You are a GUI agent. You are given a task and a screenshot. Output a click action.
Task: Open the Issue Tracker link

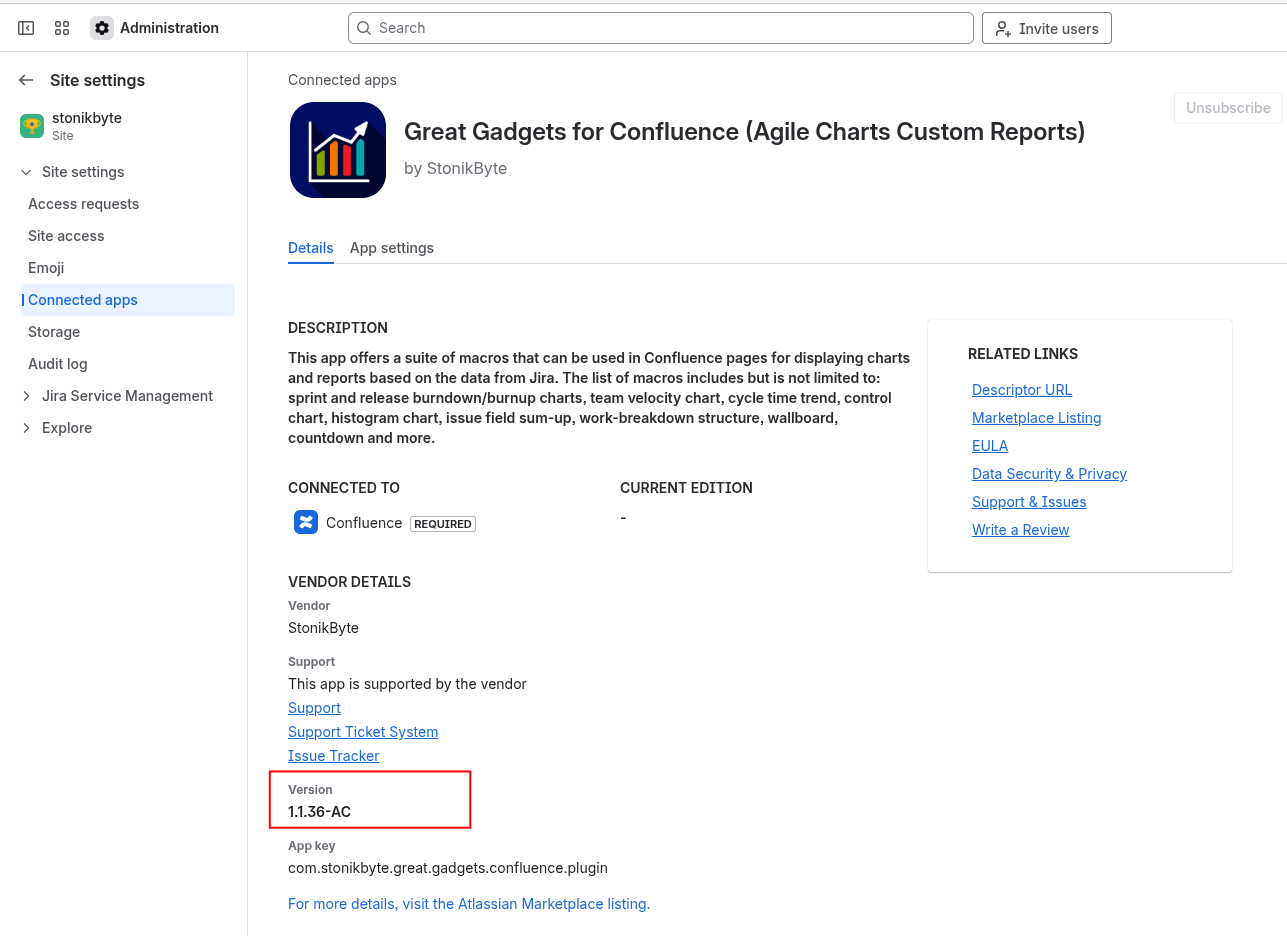click(333, 756)
